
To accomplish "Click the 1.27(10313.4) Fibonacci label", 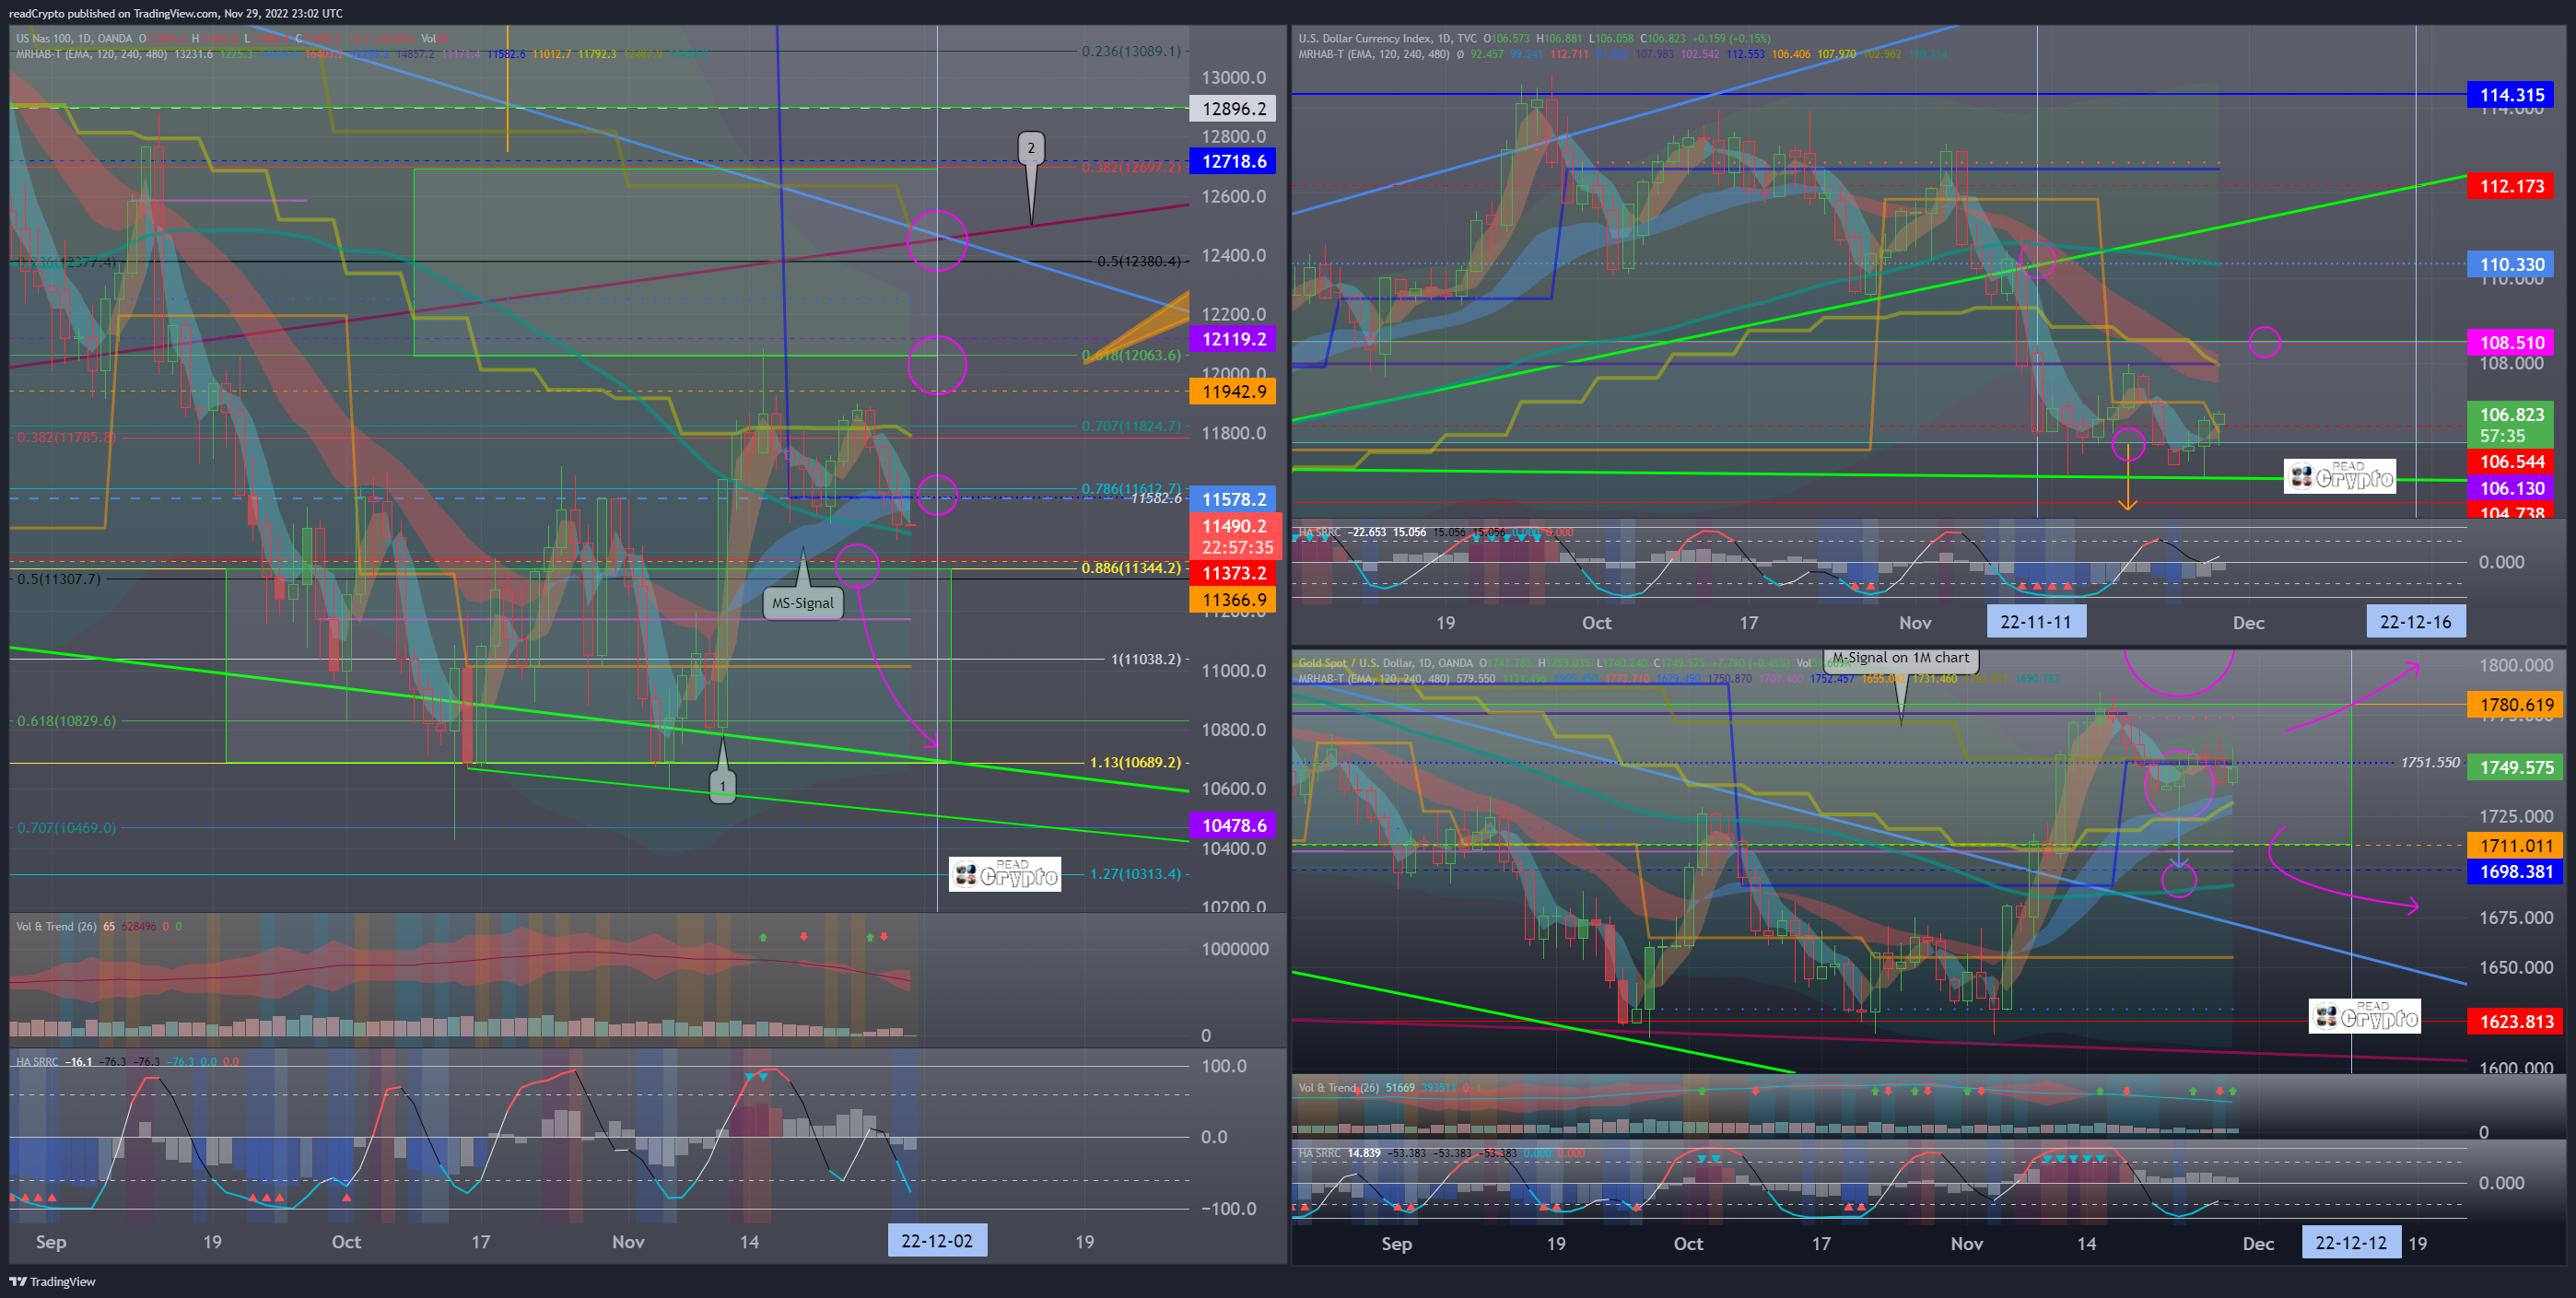I will 1135,874.
